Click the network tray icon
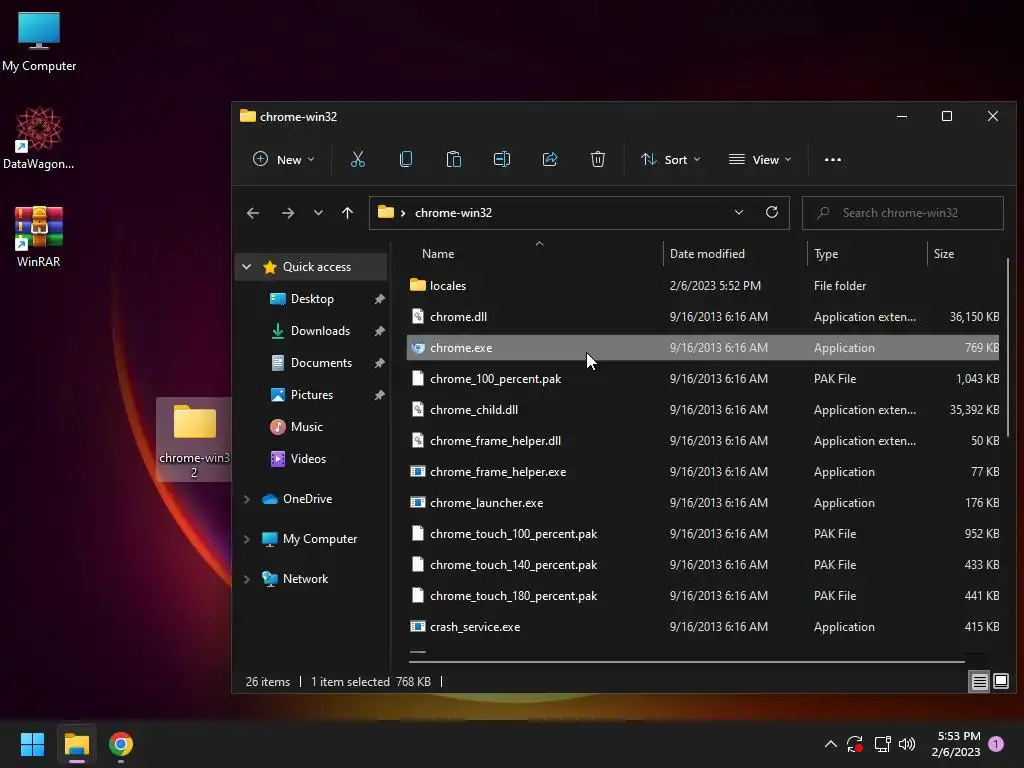1024x768 pixels. [882, 744]
